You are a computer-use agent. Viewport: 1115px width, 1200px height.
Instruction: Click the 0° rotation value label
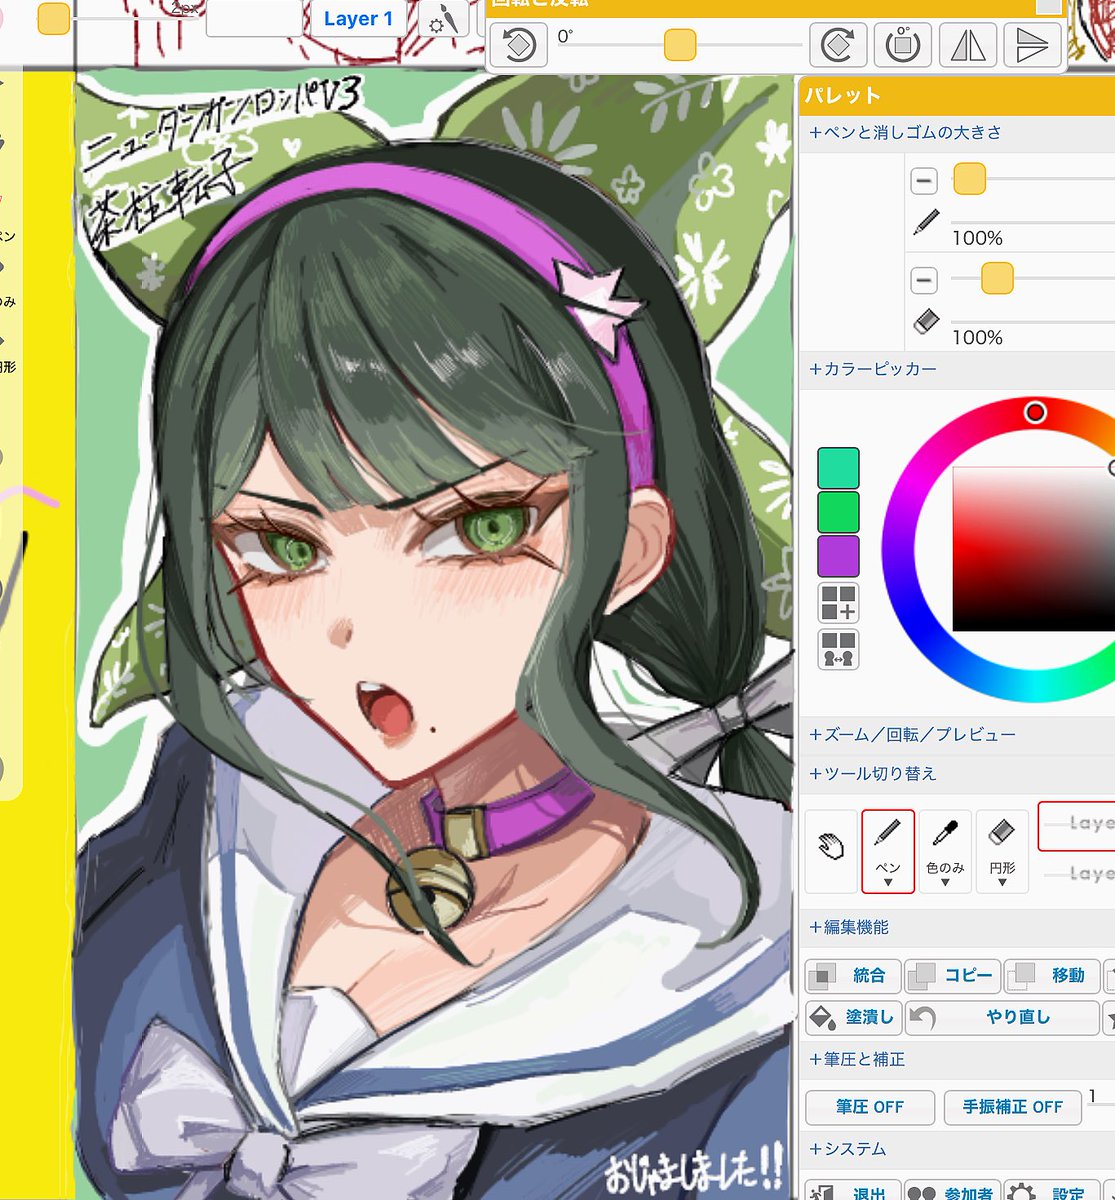point(565,37)
